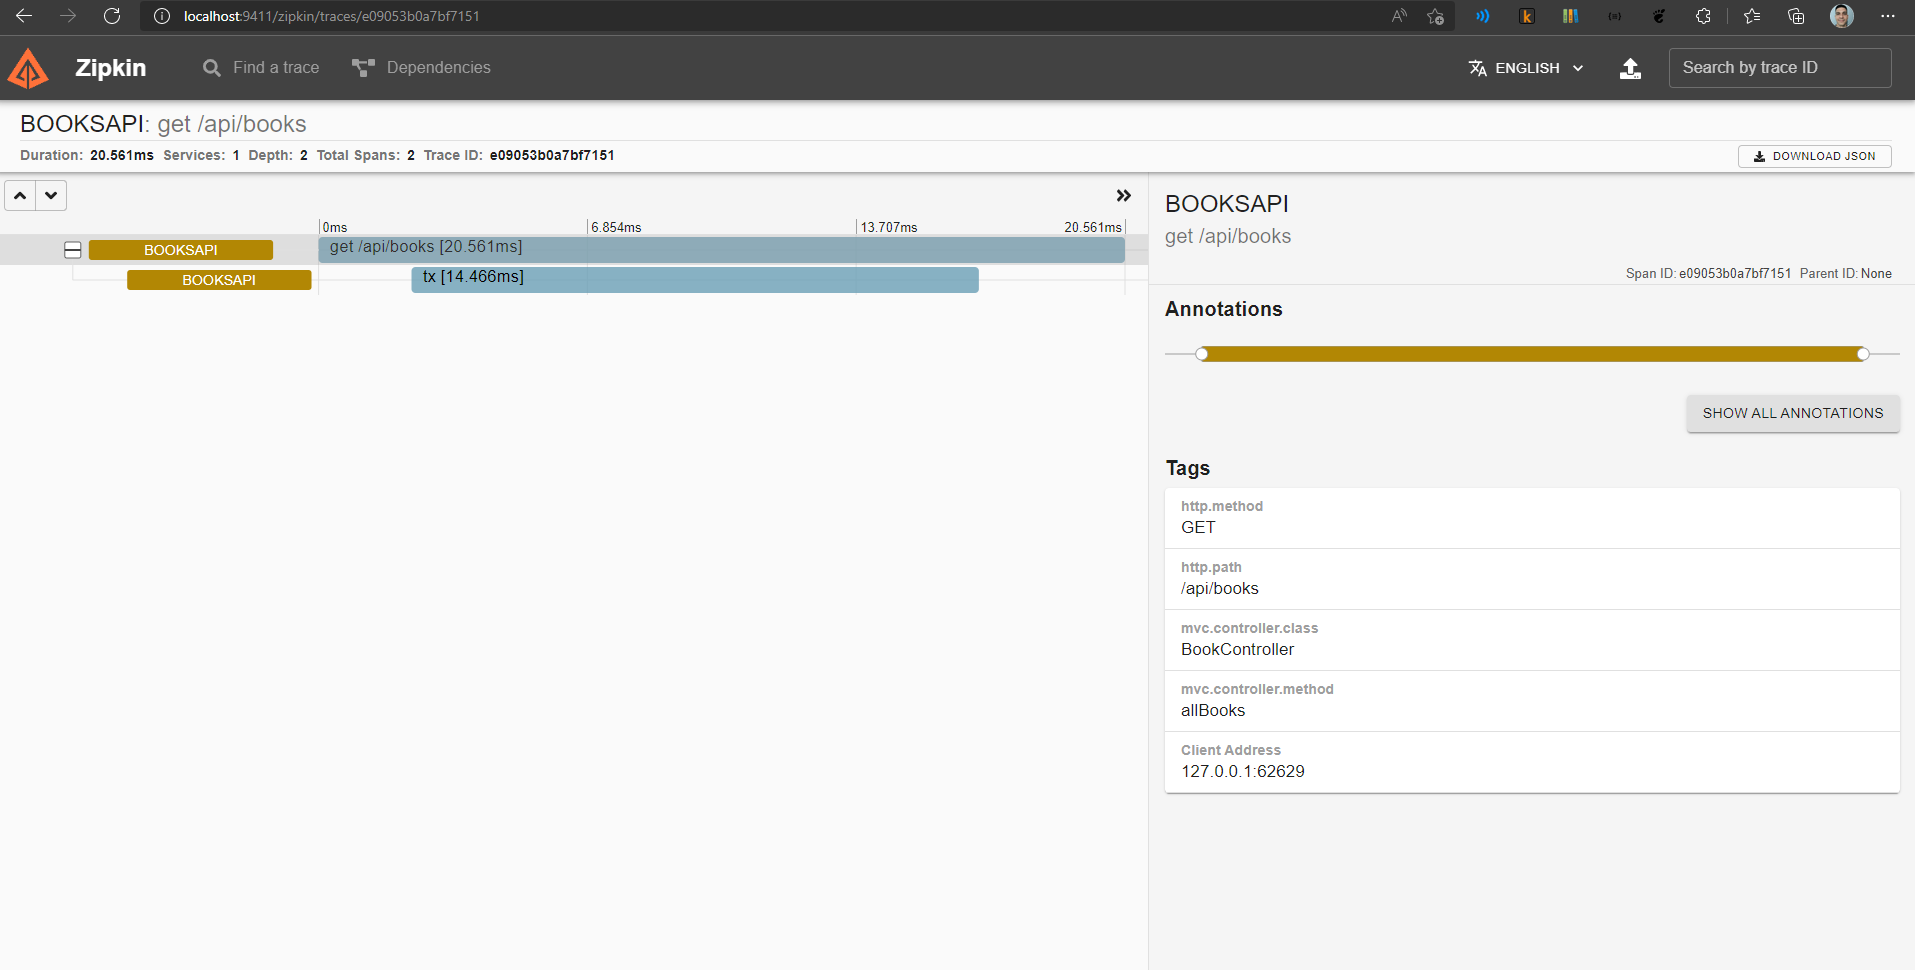The width and height of the screenshot is (1915, 970).
Task: Click the browser profile avatar
Action: pos(1842,16)
